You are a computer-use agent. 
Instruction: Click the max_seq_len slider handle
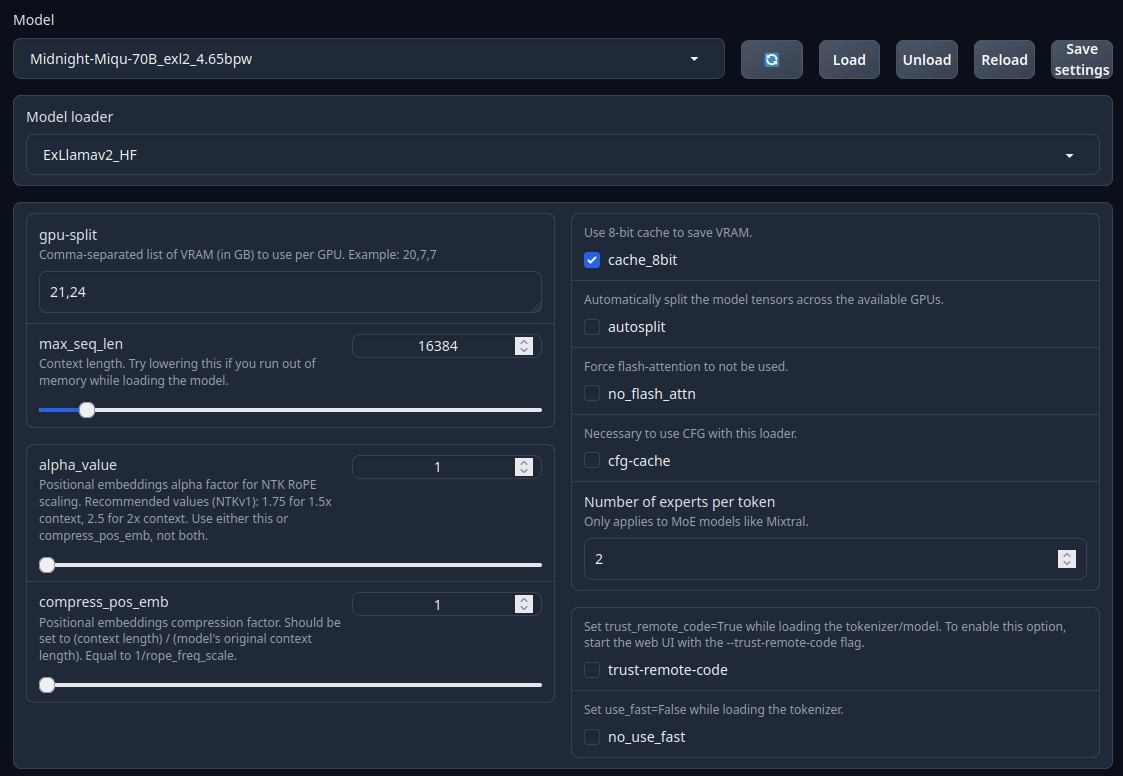87,410
